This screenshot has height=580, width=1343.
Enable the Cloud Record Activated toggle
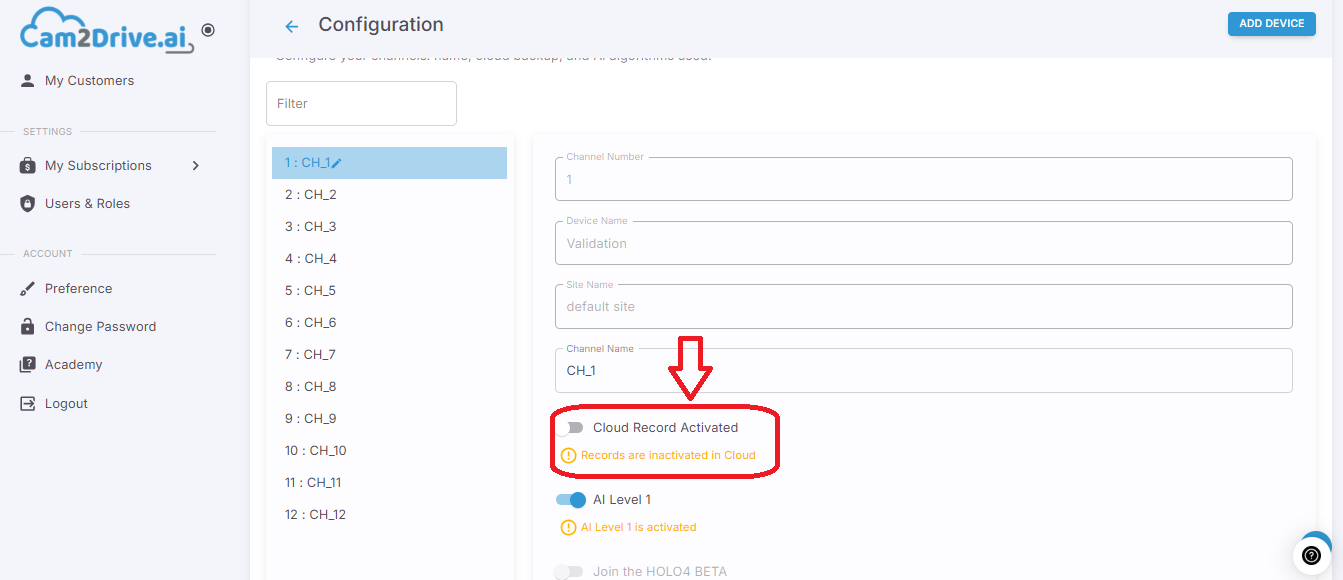point(569,428)
